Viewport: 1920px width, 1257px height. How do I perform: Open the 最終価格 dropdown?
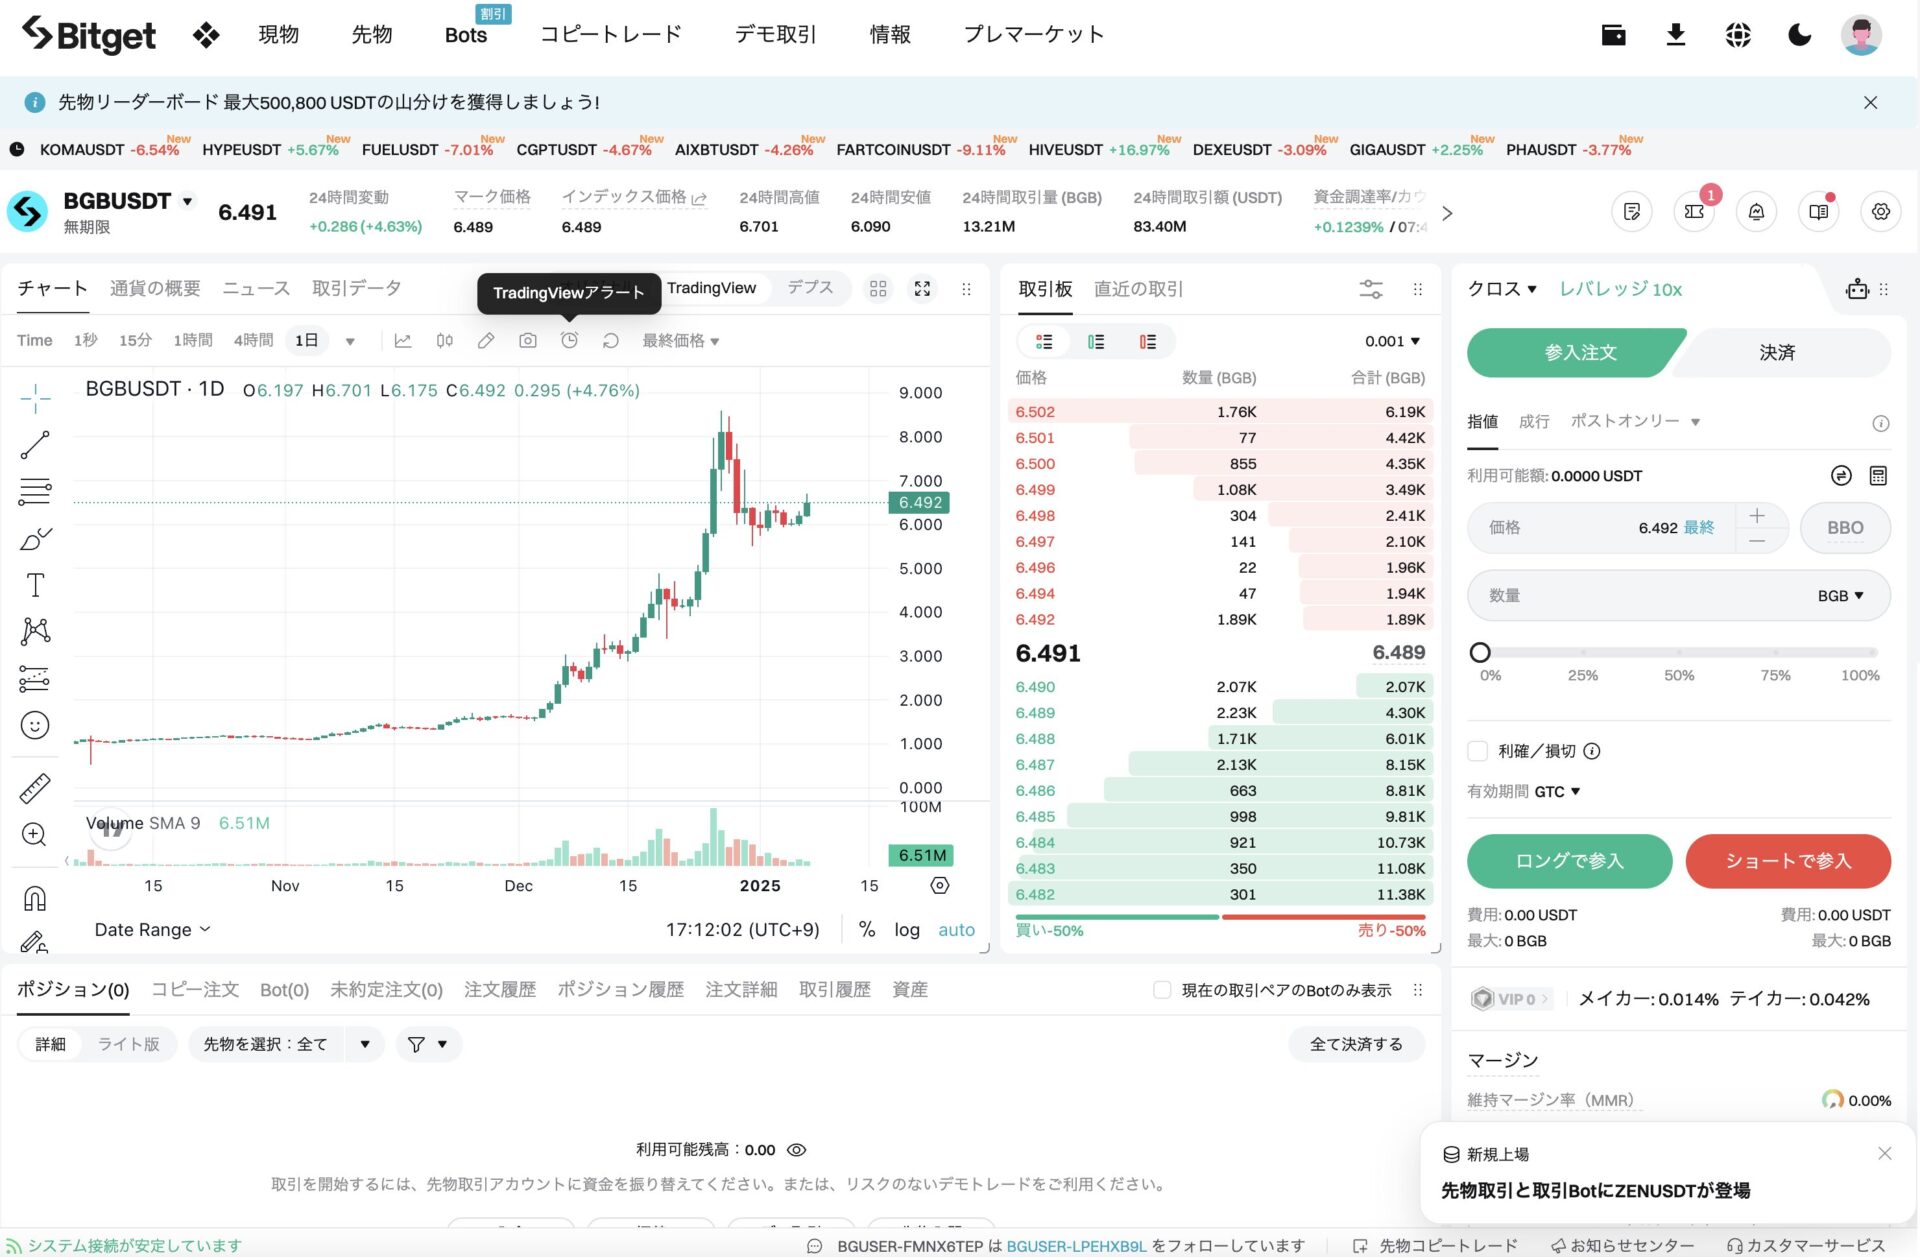pos(681,340)
